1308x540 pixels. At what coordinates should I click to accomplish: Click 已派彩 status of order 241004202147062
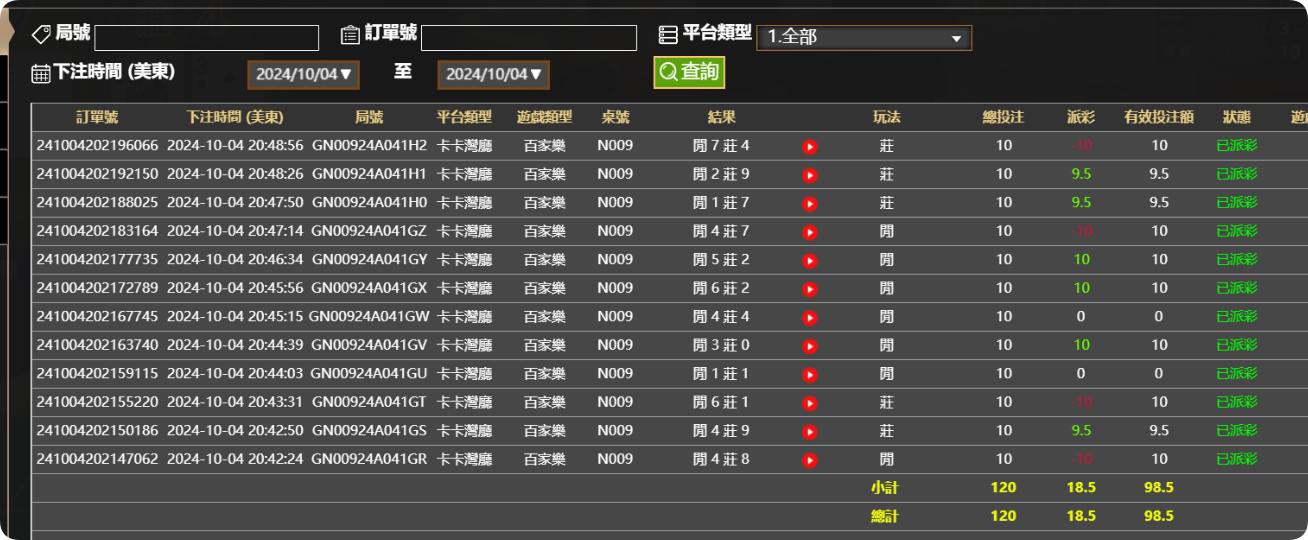pyautogui.click(x=1237, y=459)
